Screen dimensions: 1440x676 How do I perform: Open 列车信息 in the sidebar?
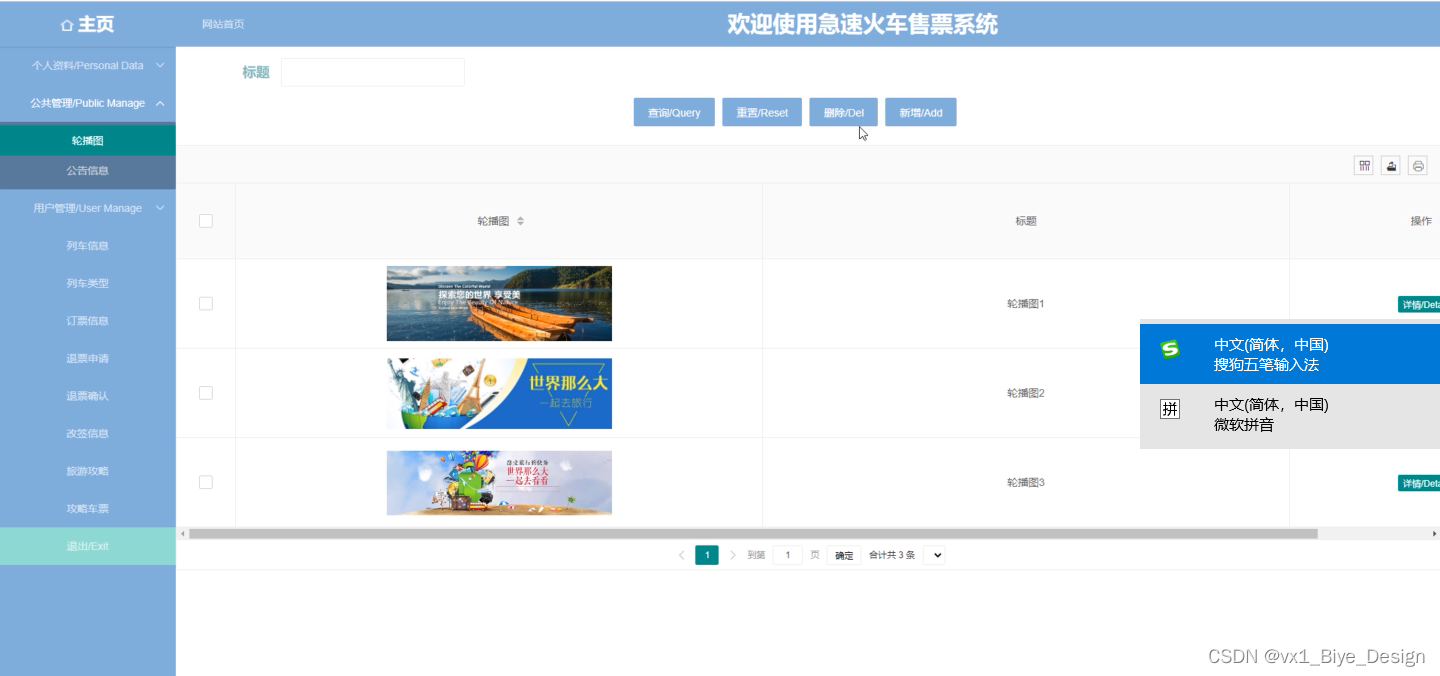pyautogui.click(x=88, y=246)
